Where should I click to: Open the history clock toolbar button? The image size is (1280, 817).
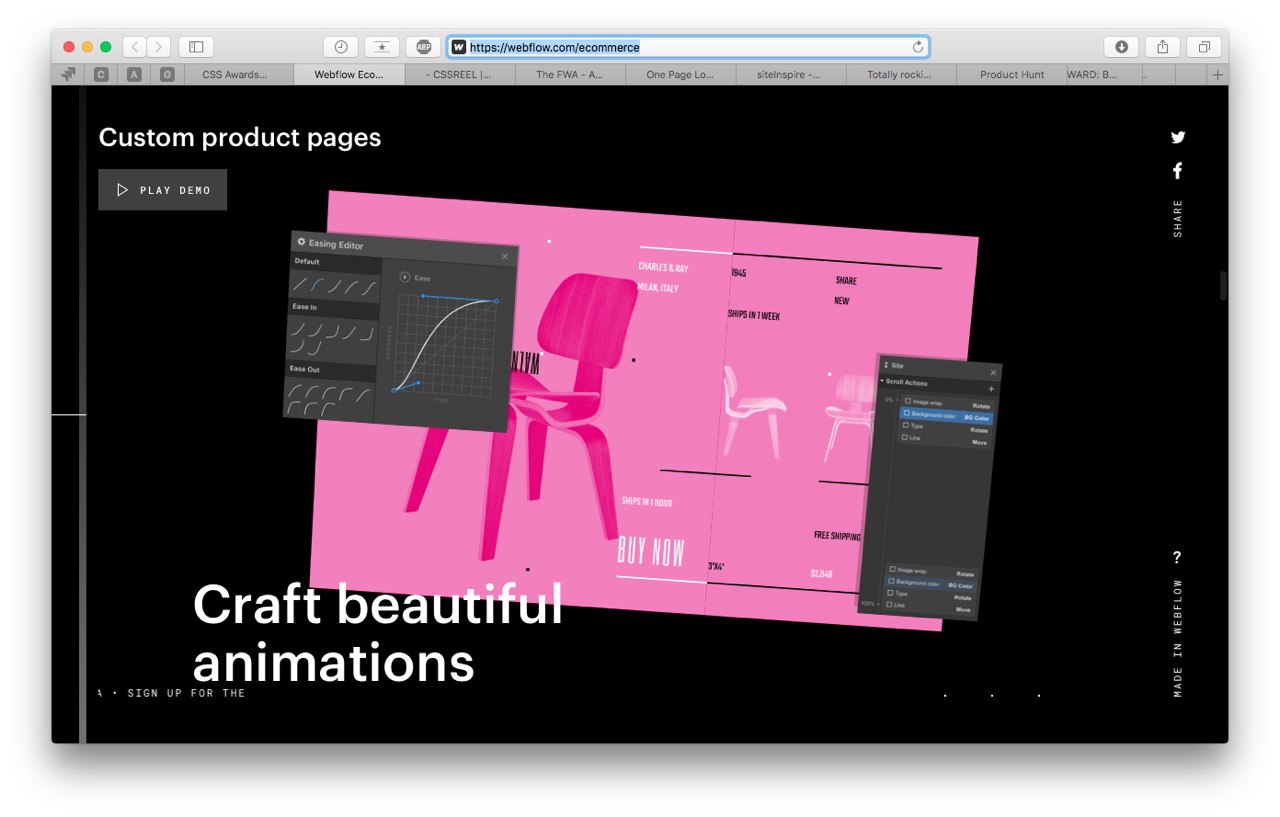pos(341,47)
